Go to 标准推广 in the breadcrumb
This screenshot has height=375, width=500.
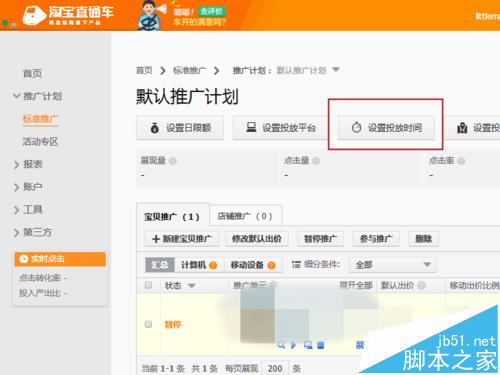189,70
